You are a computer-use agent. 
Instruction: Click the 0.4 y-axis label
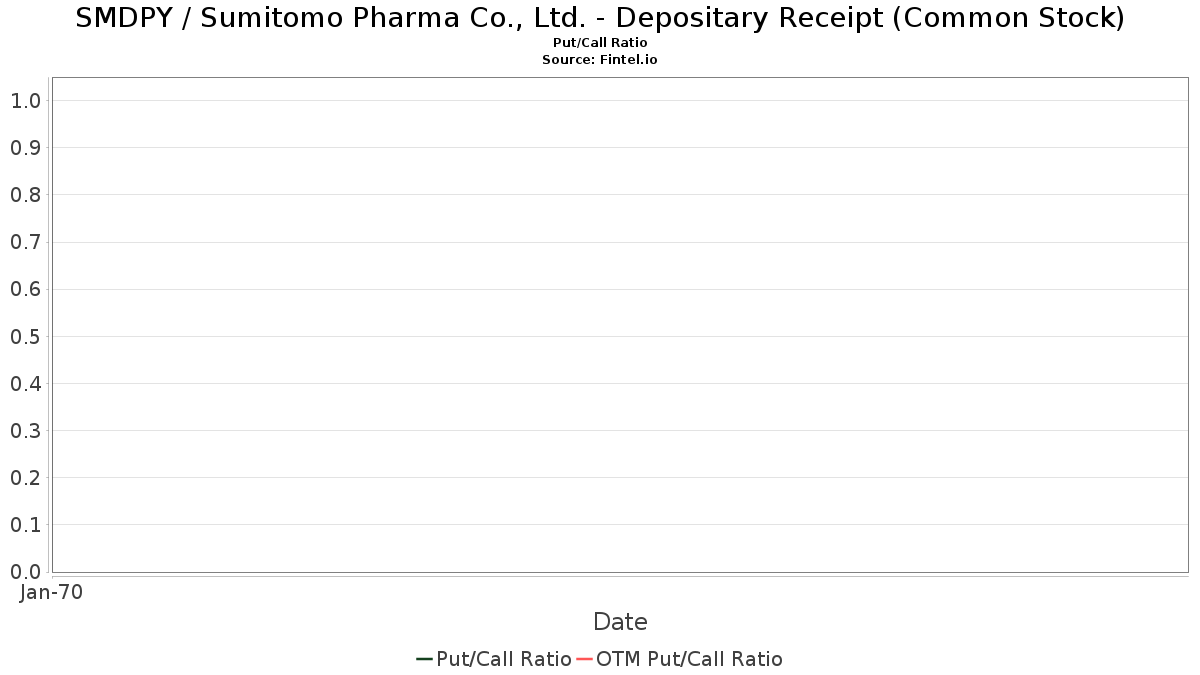(x=25, y=383)
